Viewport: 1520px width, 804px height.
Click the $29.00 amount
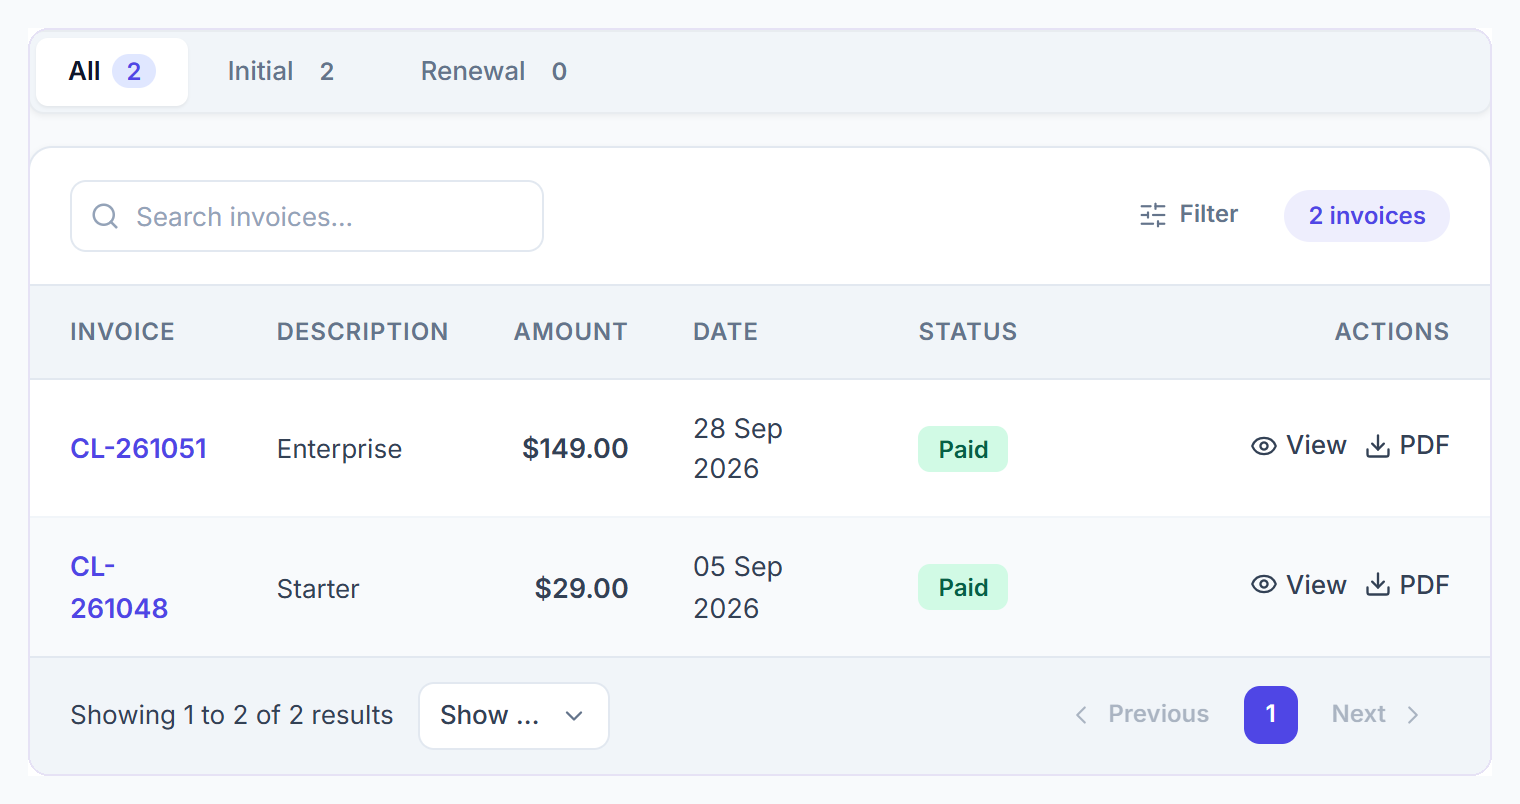pos(581,588)
